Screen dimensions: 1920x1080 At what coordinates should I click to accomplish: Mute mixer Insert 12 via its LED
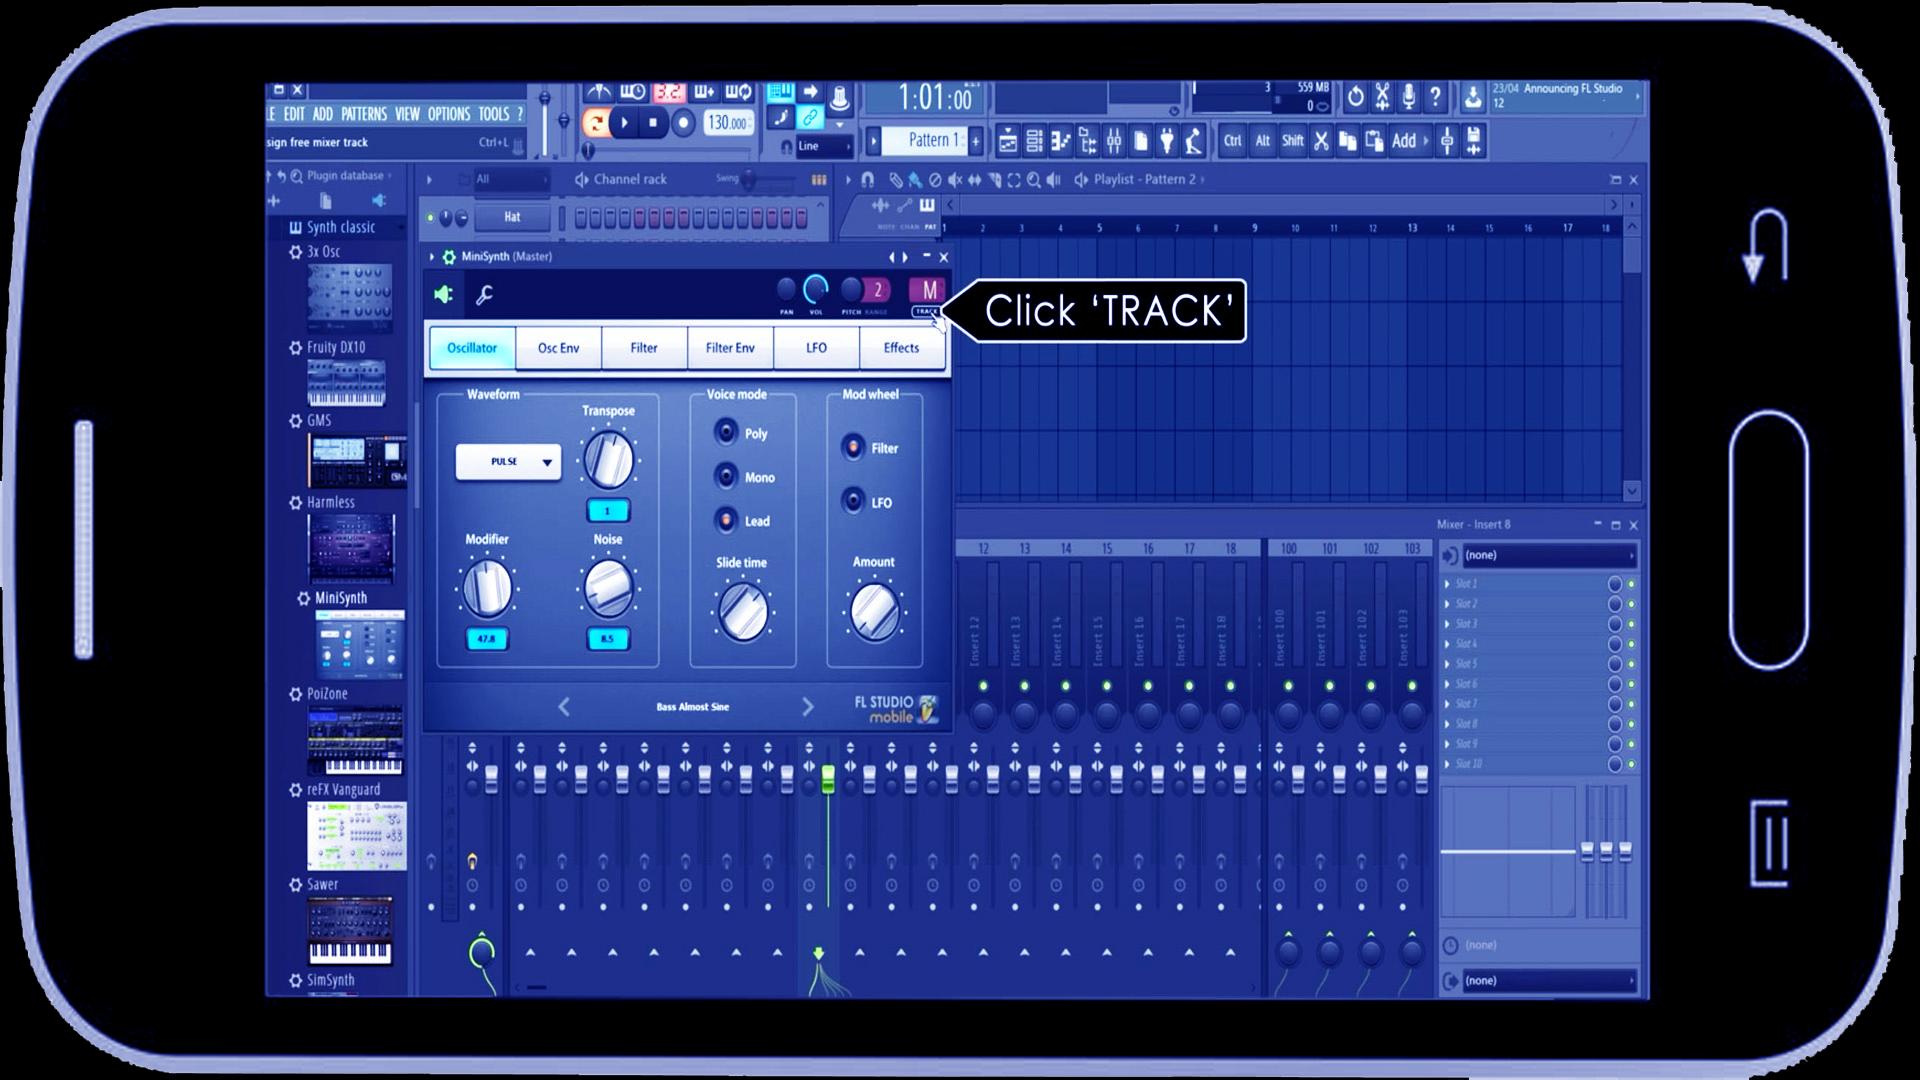click(983, 686)
